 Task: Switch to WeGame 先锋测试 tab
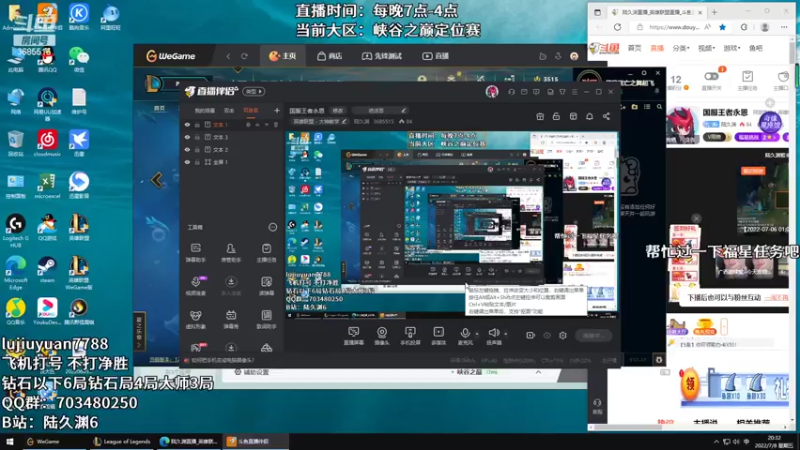click(x=382, y=56)
